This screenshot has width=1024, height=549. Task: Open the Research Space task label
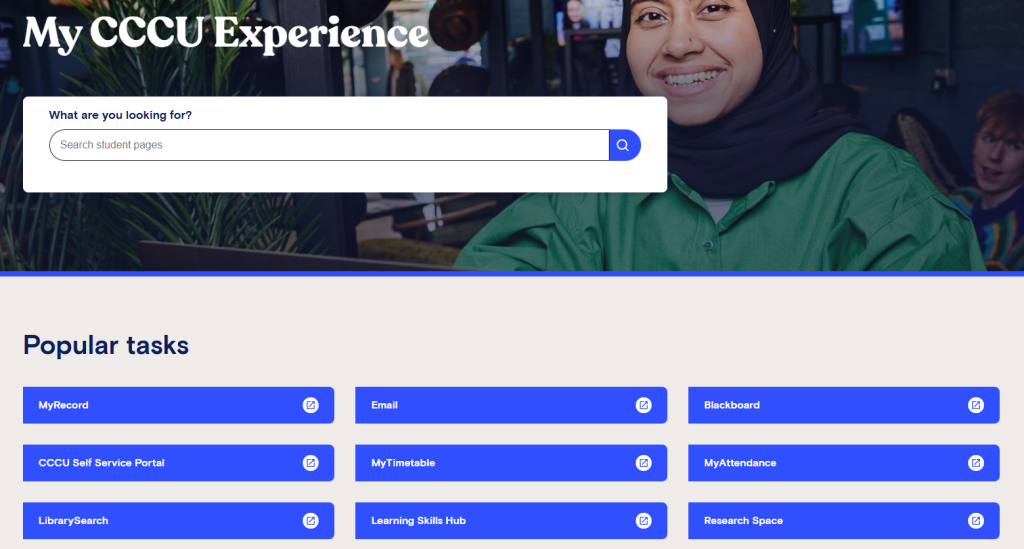click(x=743, y=521)
